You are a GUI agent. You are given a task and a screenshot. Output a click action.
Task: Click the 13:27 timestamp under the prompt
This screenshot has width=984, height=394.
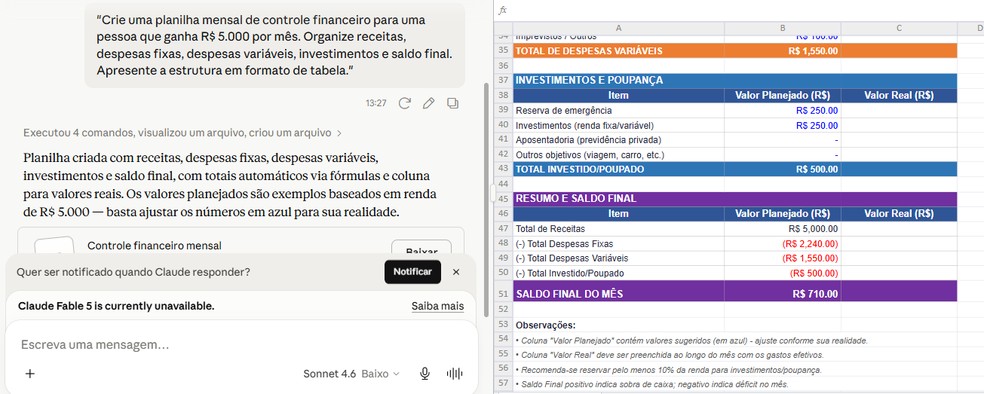coord(376,103)
